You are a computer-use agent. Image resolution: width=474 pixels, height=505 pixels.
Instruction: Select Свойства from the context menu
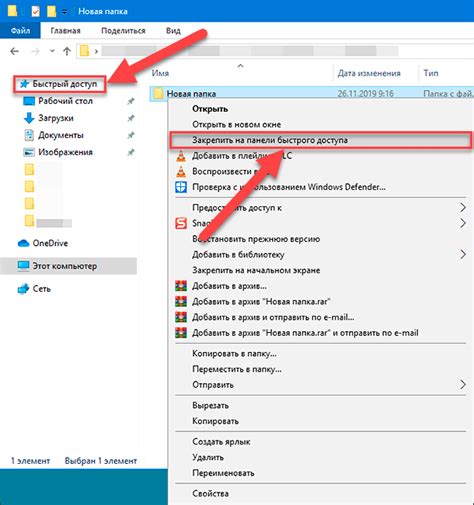(210, 494)
